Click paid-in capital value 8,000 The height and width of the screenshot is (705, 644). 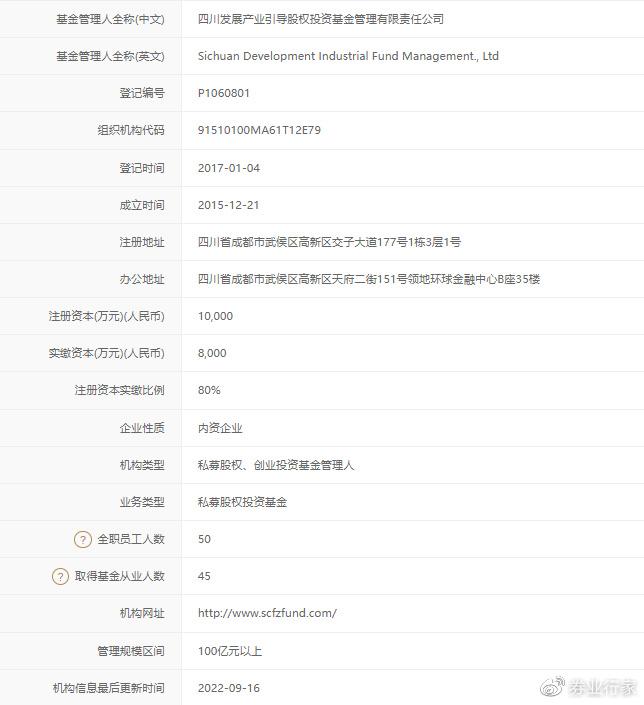pos(212,353)
